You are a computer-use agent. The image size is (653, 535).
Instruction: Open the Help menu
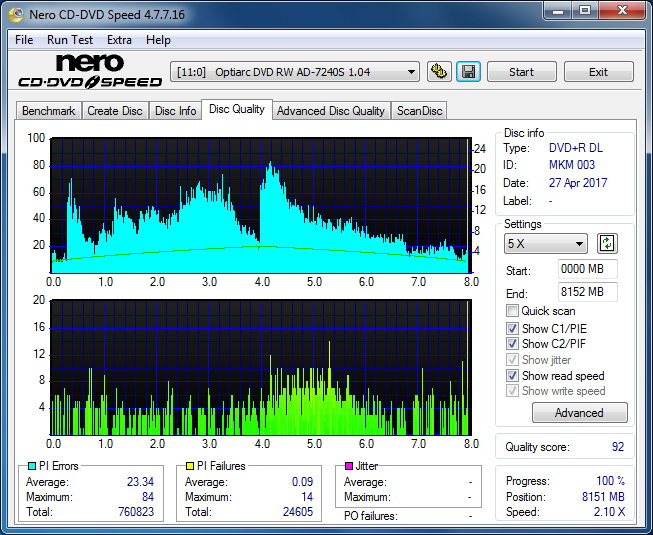click(x=158, y=40)
